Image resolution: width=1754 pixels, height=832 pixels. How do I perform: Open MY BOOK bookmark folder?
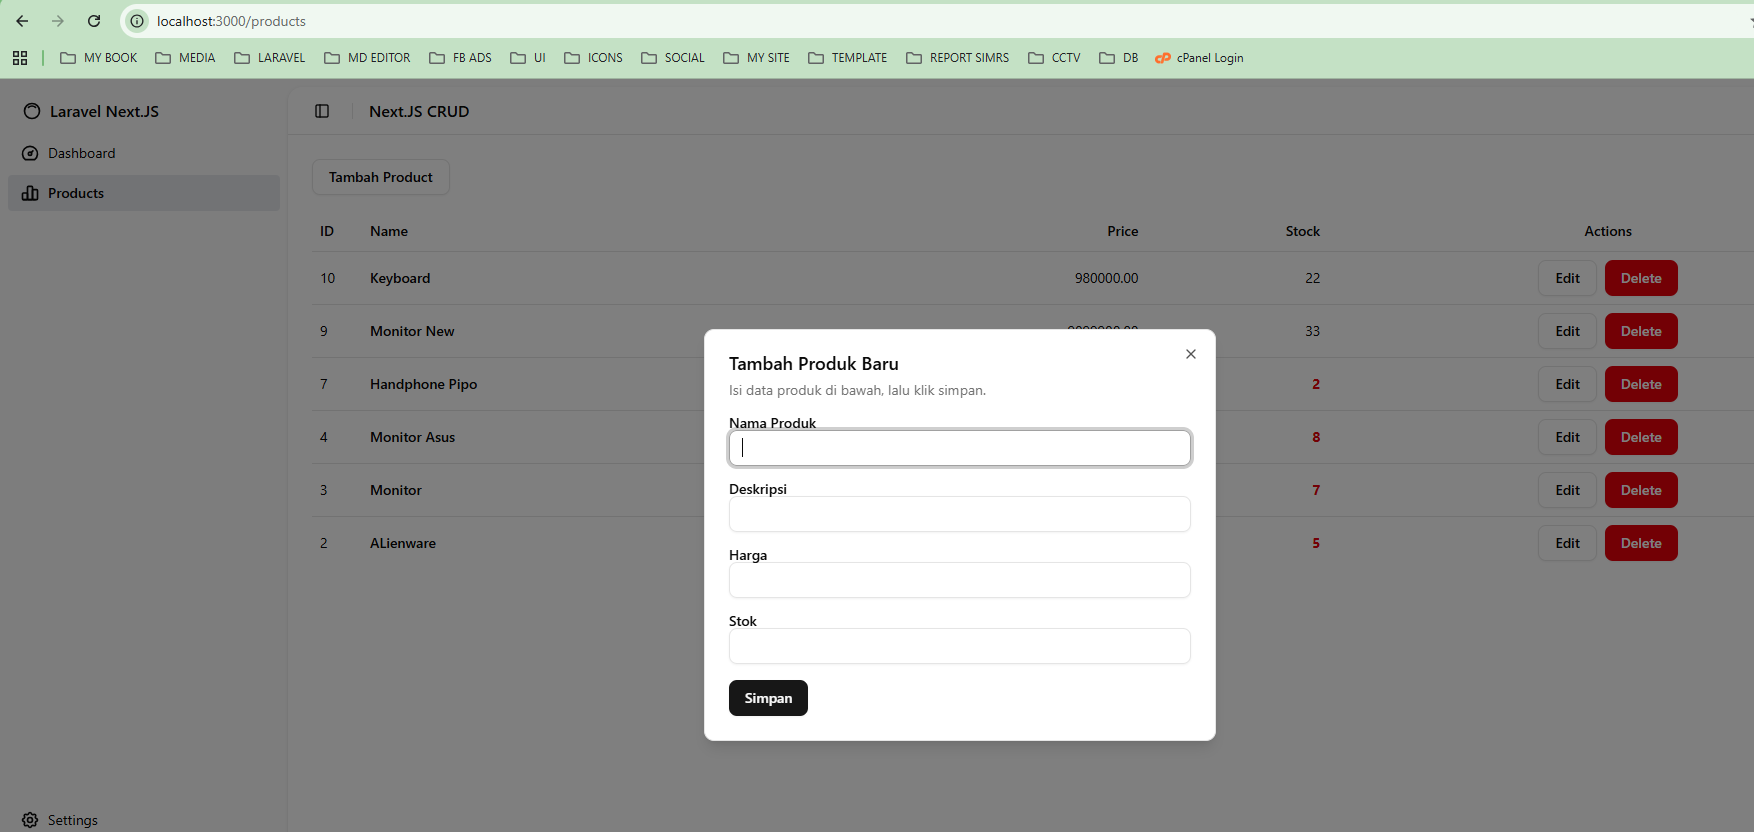coord(99,58)
